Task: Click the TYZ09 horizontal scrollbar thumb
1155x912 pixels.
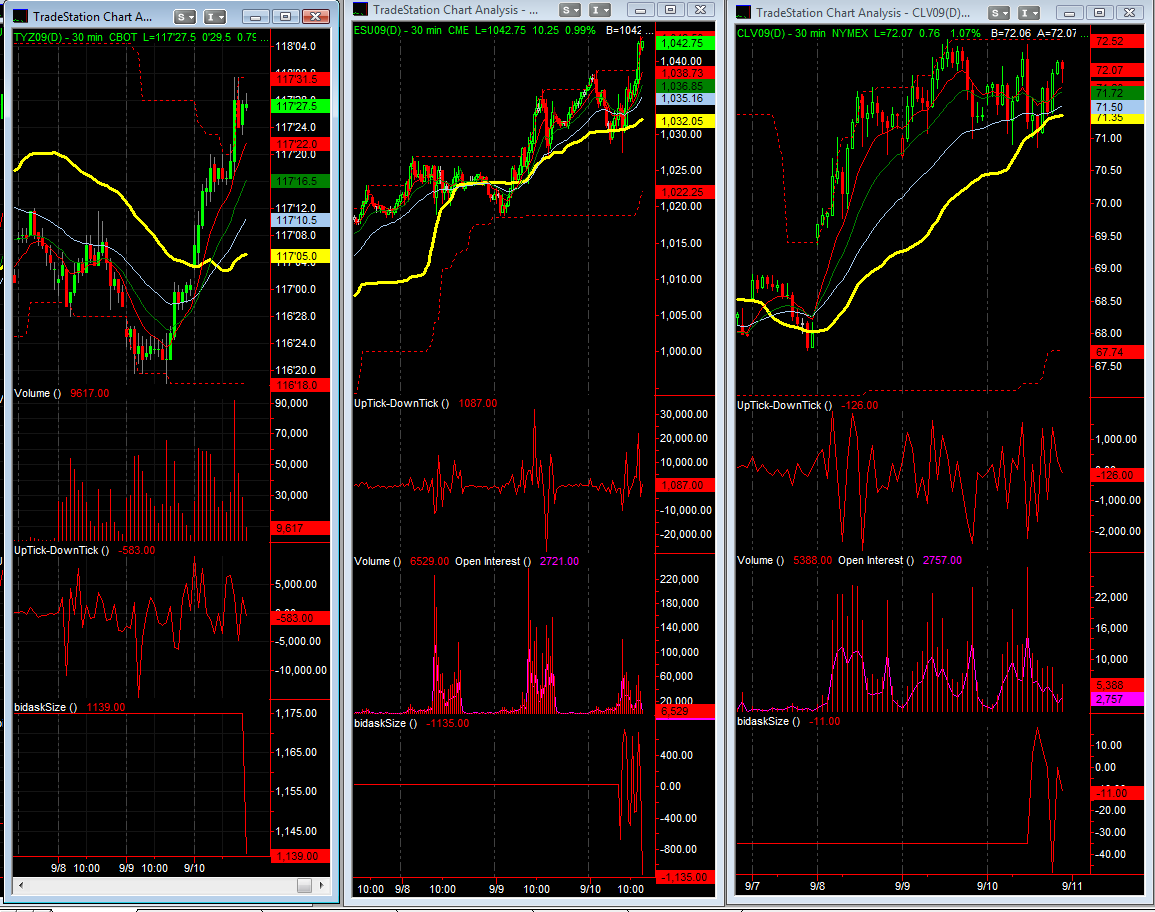Action: click(303, 886)
